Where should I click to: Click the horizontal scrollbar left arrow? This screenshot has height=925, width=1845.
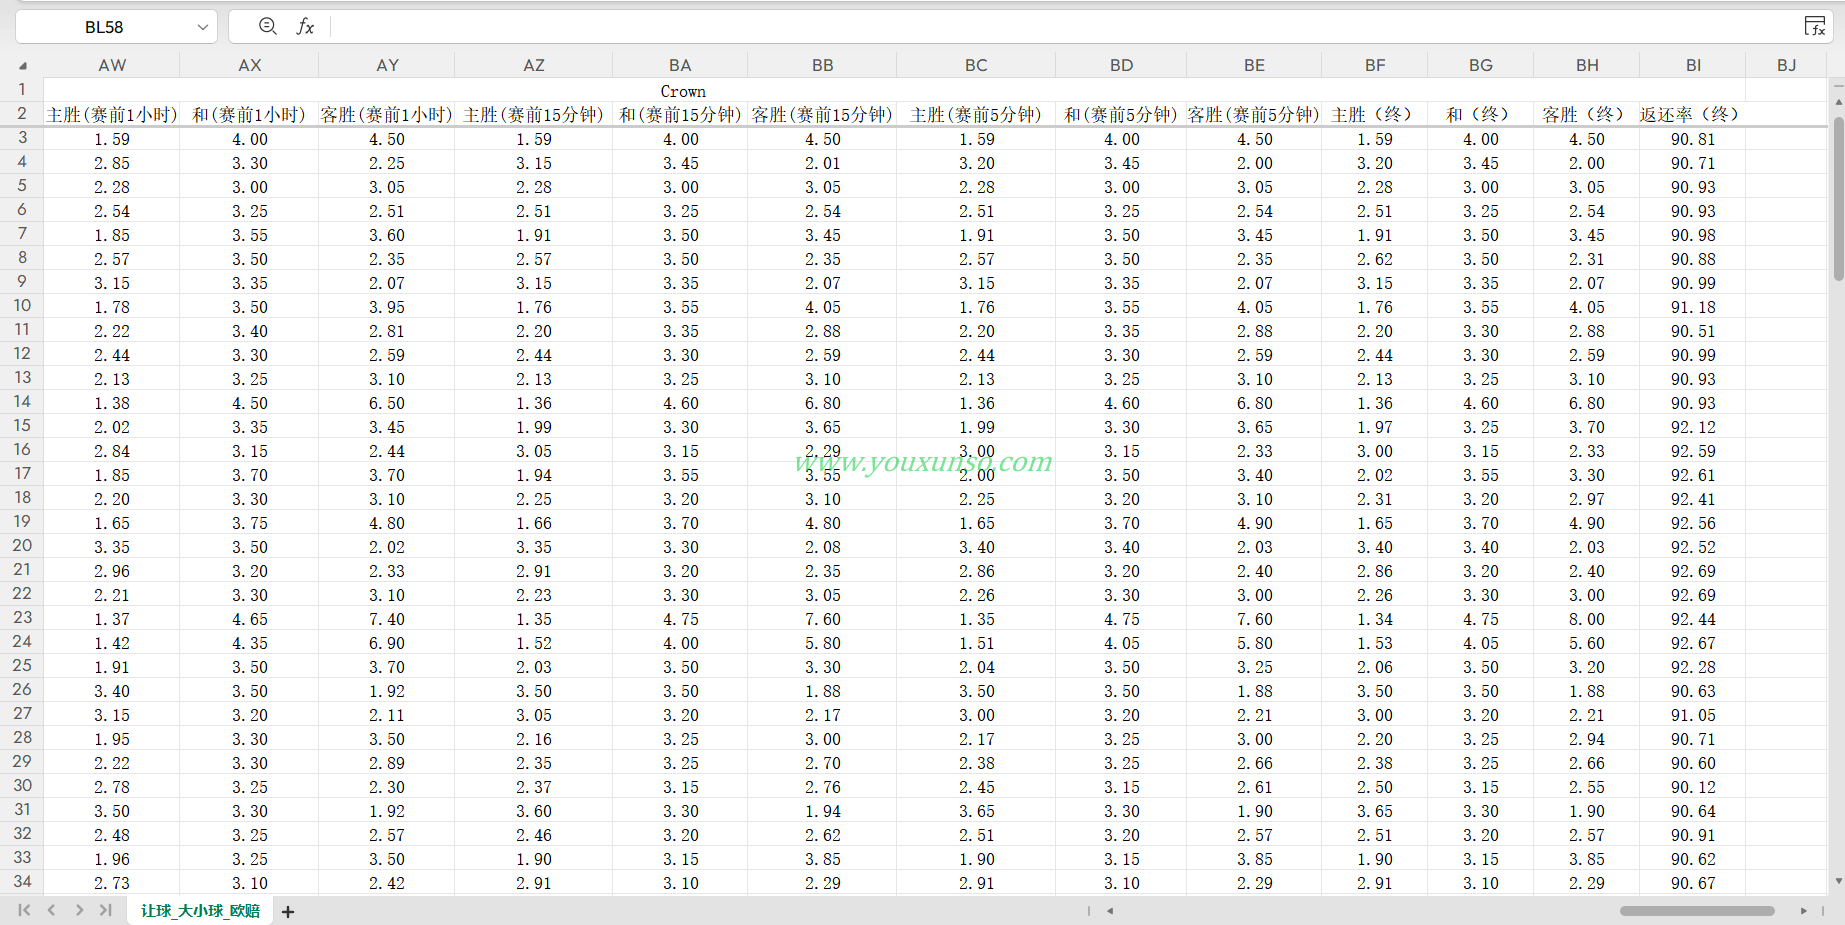point(1110,911)
